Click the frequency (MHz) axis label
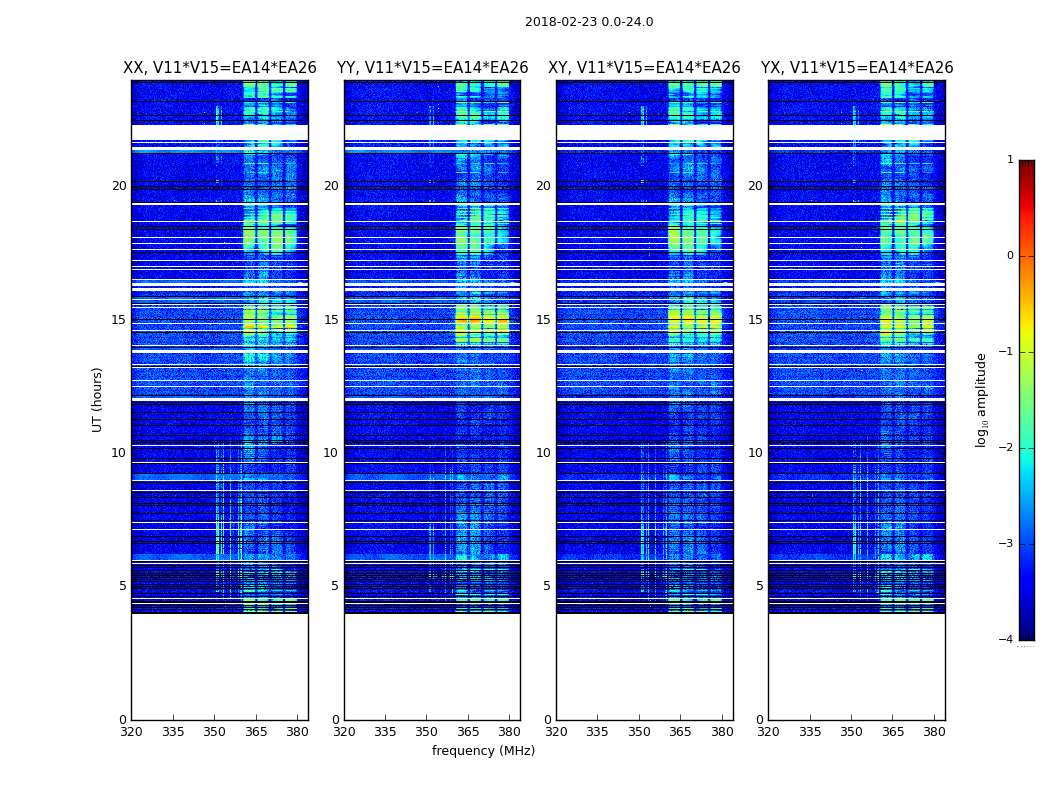The width and height of the screenshot is (1050, 800). click(x=483, y=750)
